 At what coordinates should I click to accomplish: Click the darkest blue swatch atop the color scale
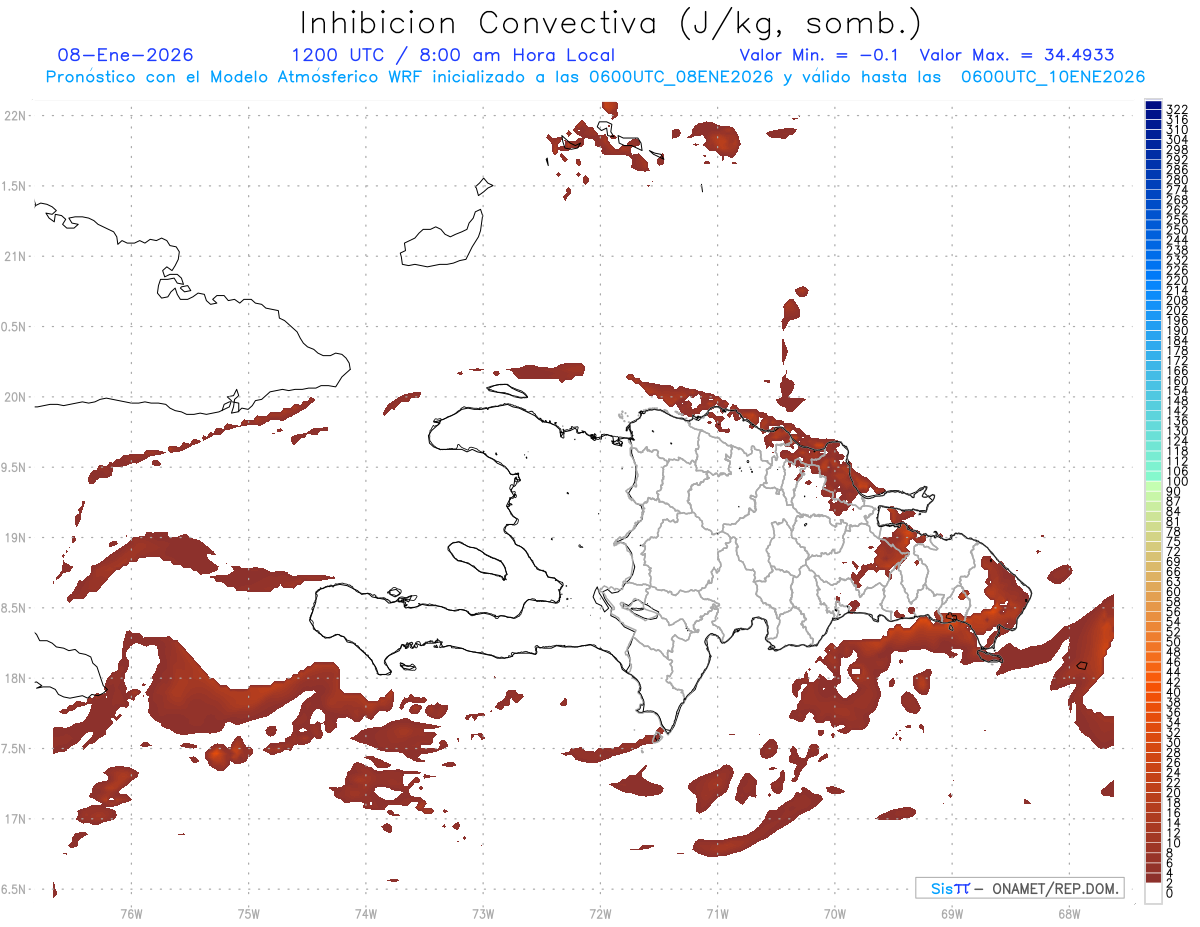click(1153, 106)
